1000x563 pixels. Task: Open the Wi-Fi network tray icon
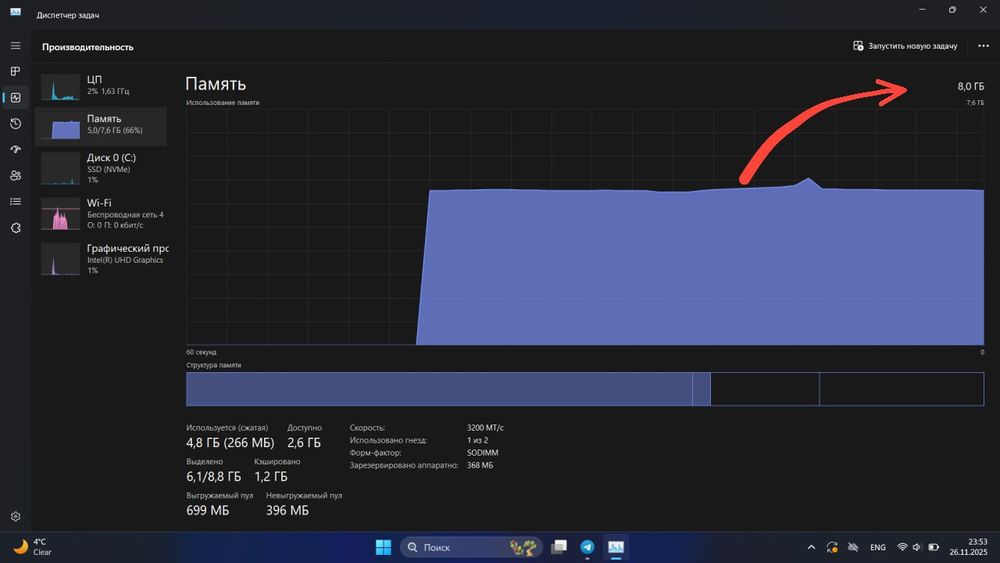(902, 547)
